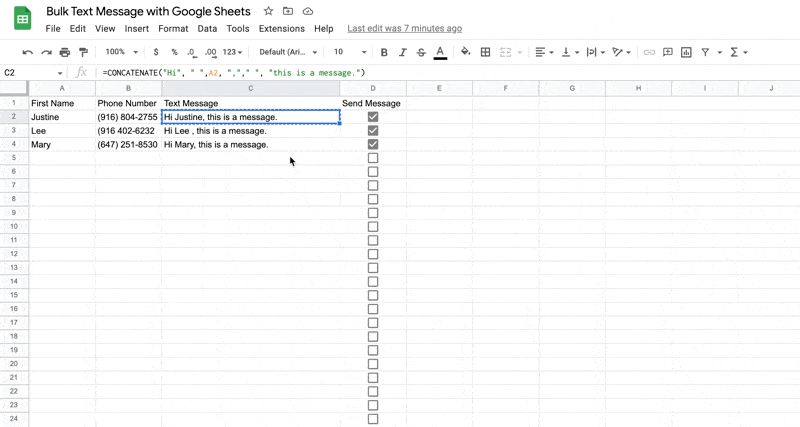The width and height of the screenshot is (800, 427).
Task: Print the spreadsheet with the printer icon
Action: coord(65,52)
